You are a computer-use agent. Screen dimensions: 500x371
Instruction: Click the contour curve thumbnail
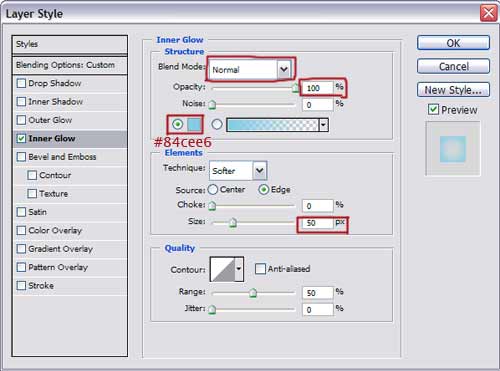tap(223, 269)
